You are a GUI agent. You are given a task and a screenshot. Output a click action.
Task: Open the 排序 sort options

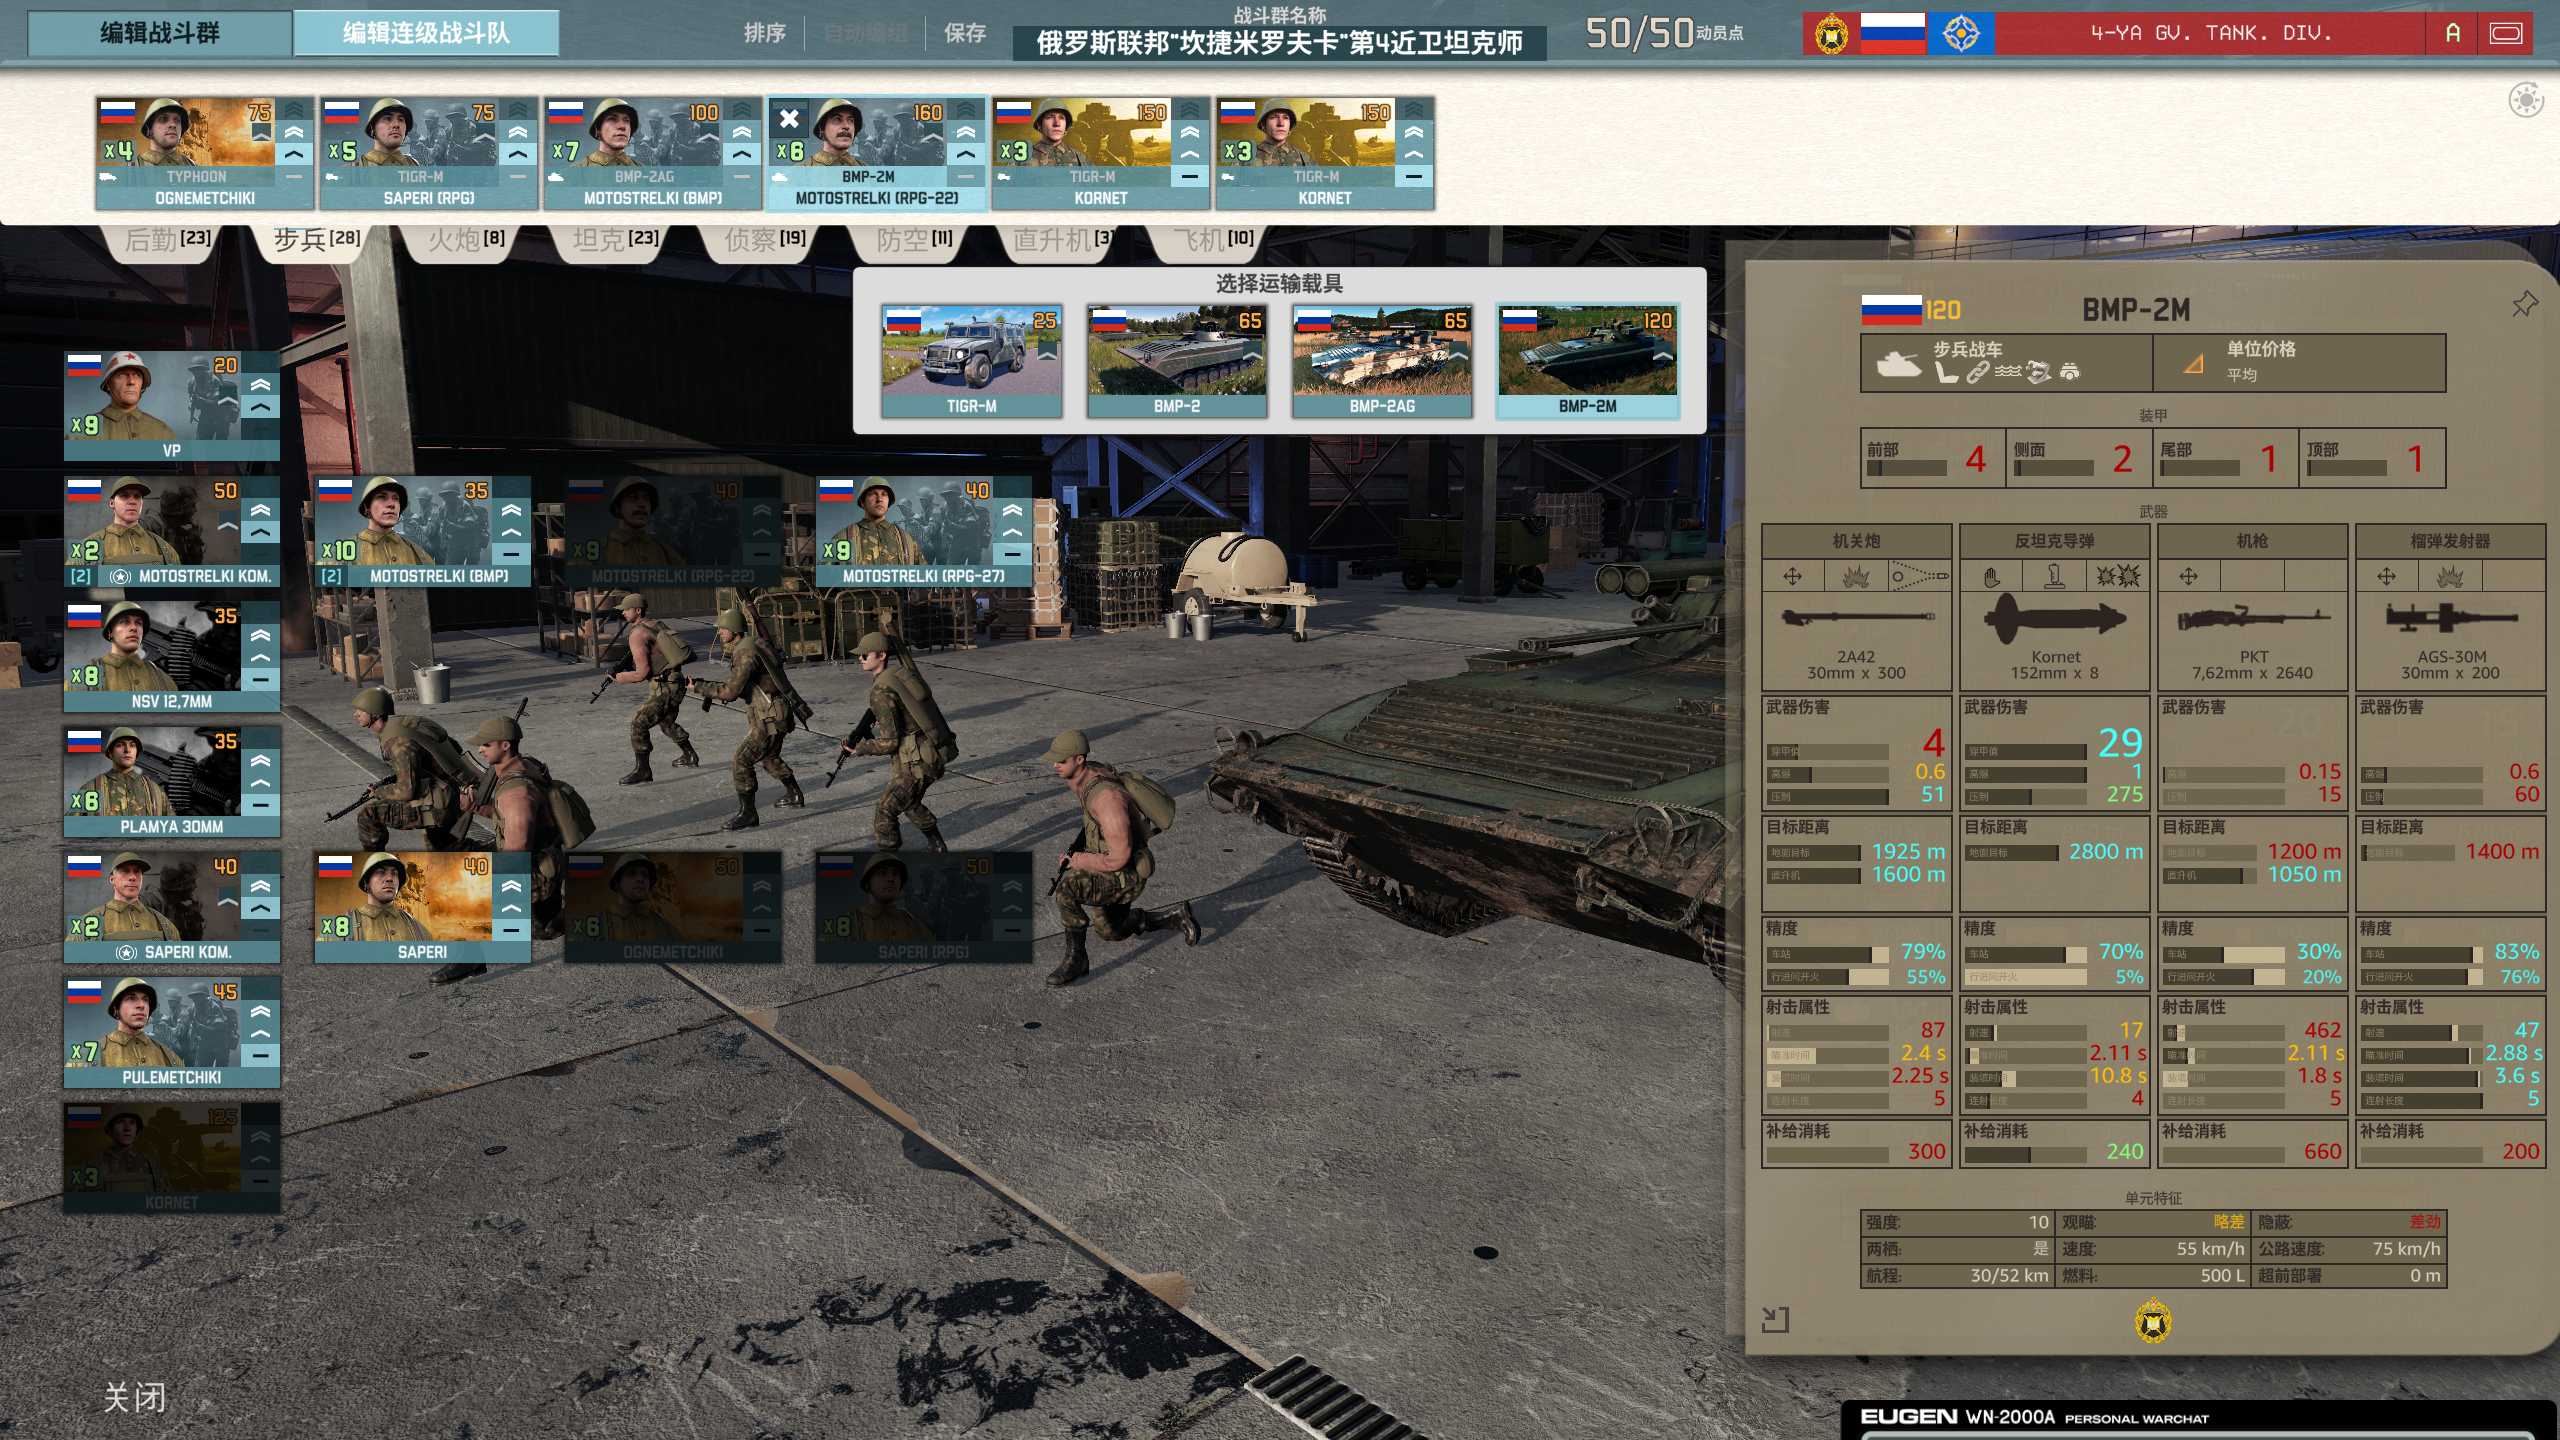coord(765,34)
